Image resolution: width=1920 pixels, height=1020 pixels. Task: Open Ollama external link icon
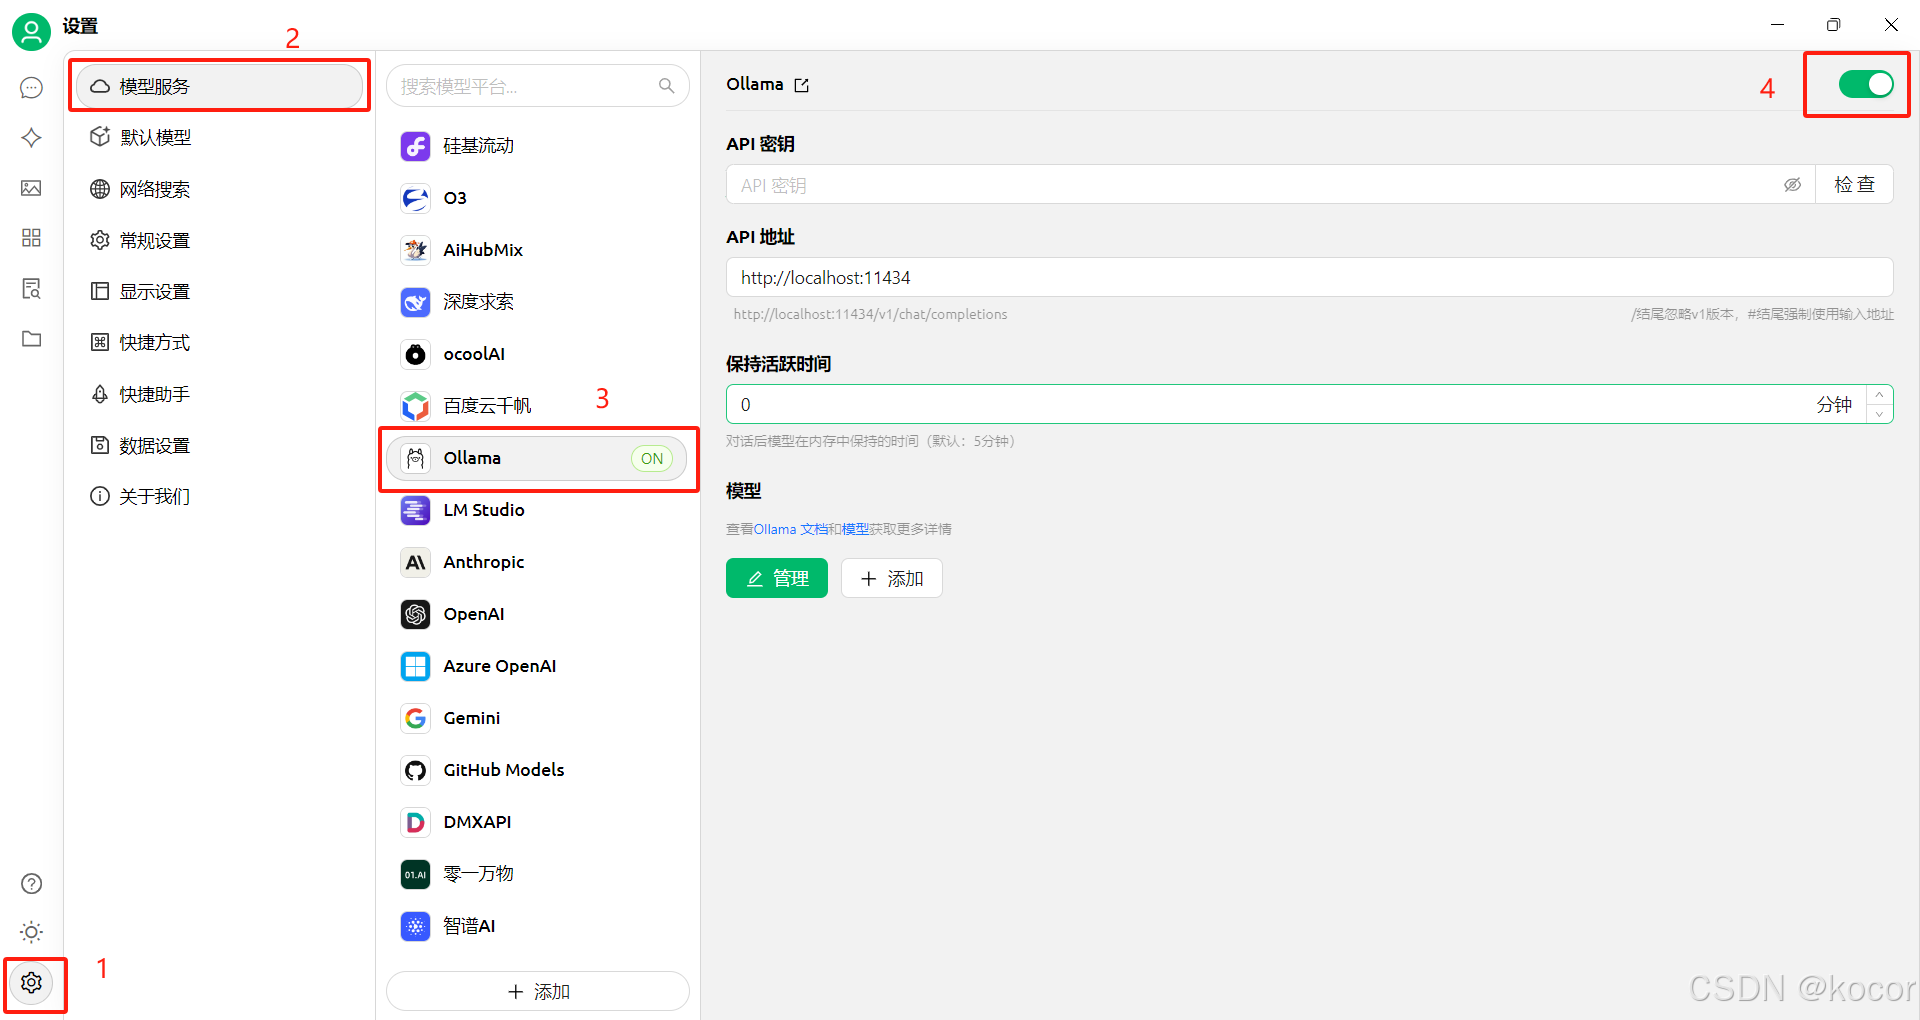[x=801, y=85]
